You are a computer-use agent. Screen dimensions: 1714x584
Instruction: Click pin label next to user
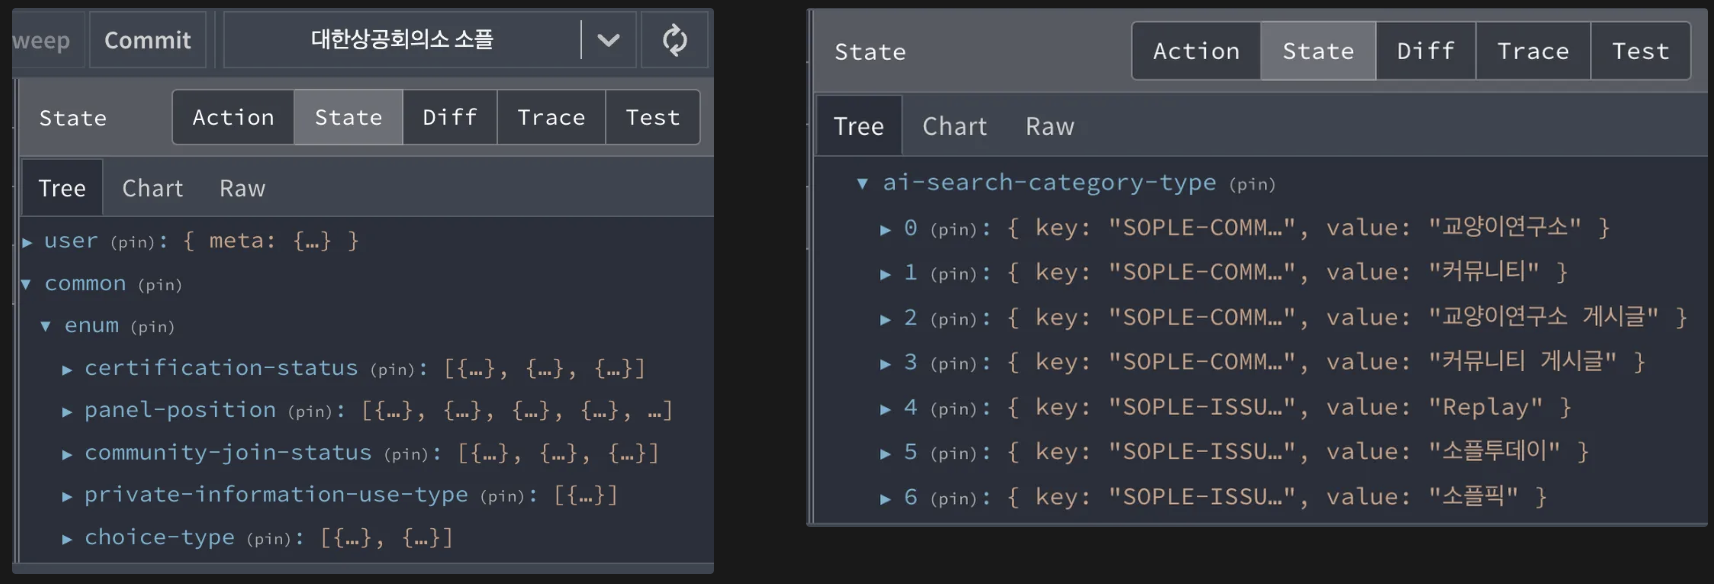point(134,242)
